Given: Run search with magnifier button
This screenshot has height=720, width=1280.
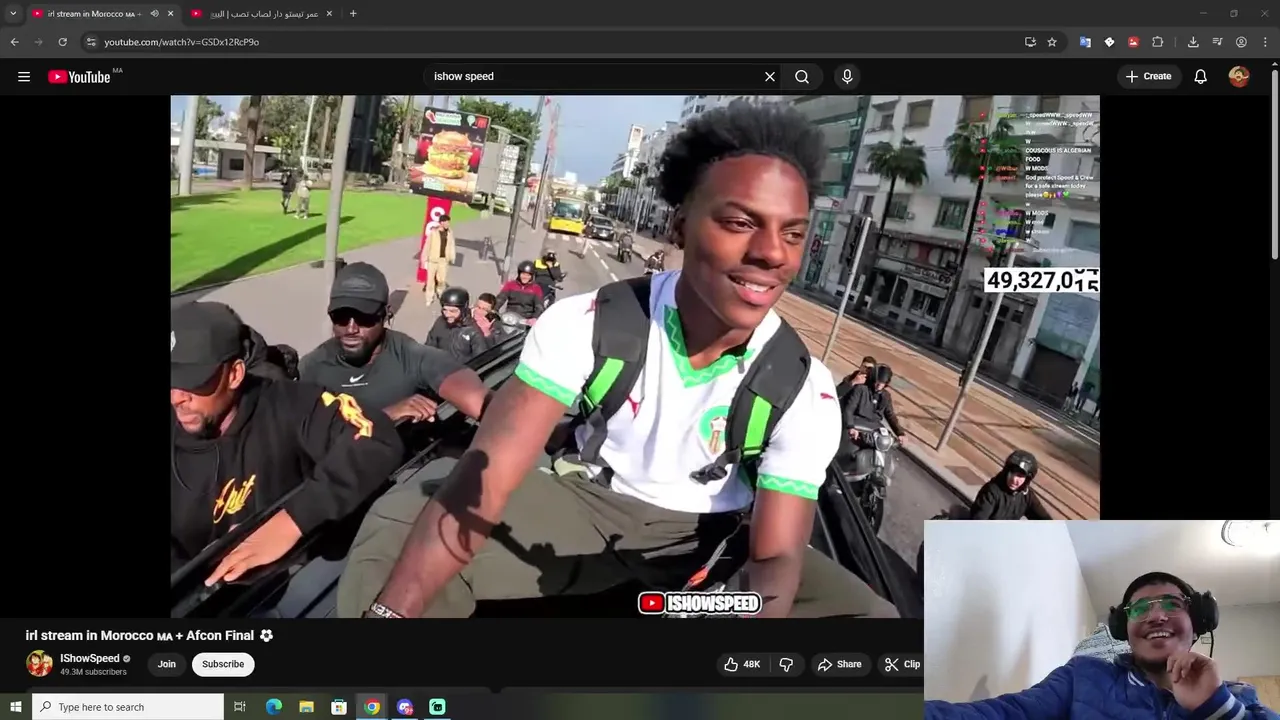Looking at the screenshot, I should (x=802, y=76).
